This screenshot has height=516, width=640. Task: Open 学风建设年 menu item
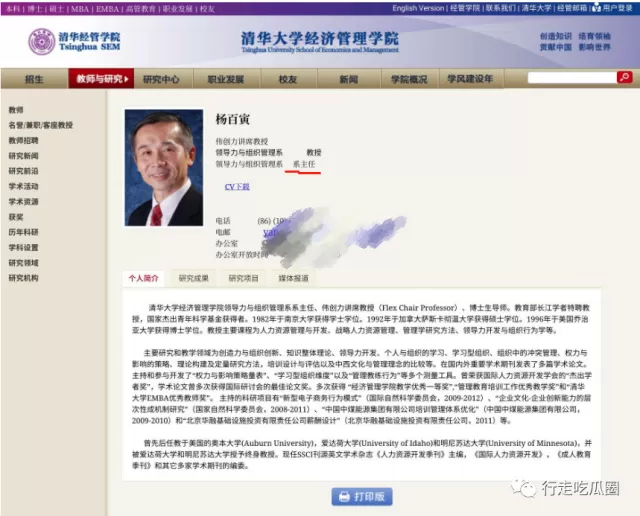(470, 79)
